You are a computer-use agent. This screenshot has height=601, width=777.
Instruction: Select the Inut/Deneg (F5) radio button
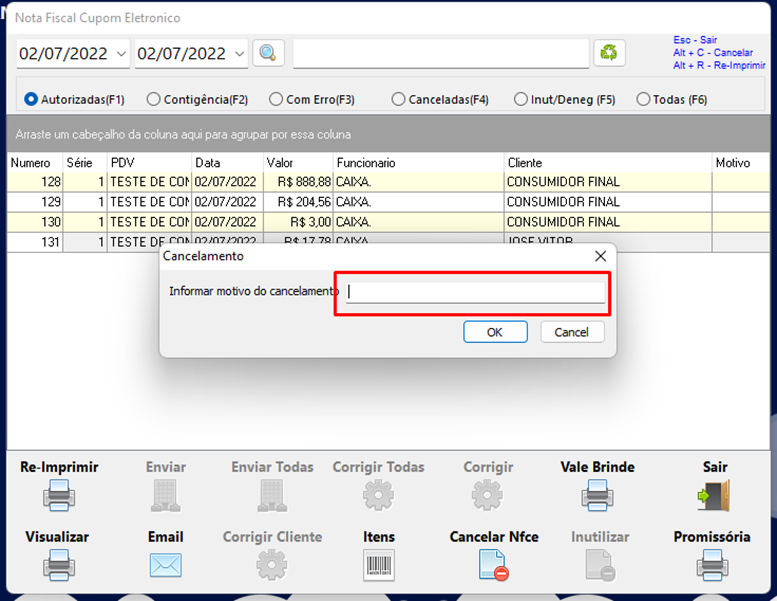coord(521,100)
